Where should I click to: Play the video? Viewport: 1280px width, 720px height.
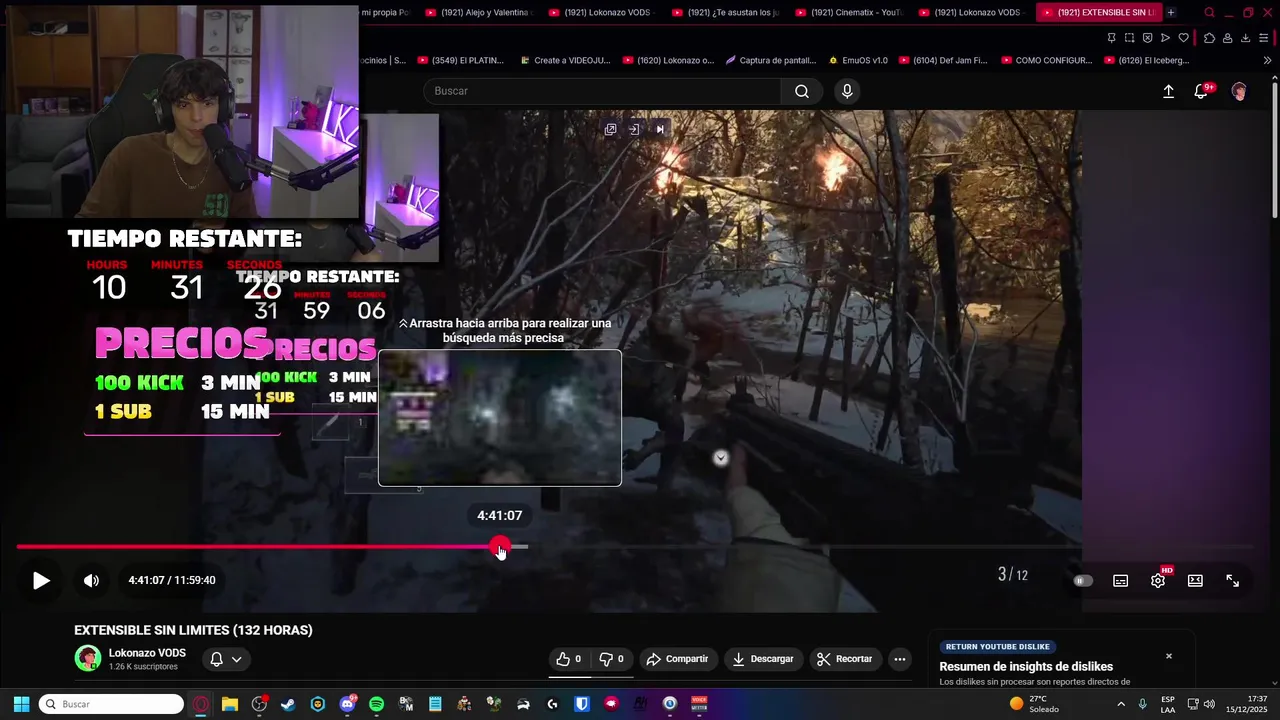41,580
